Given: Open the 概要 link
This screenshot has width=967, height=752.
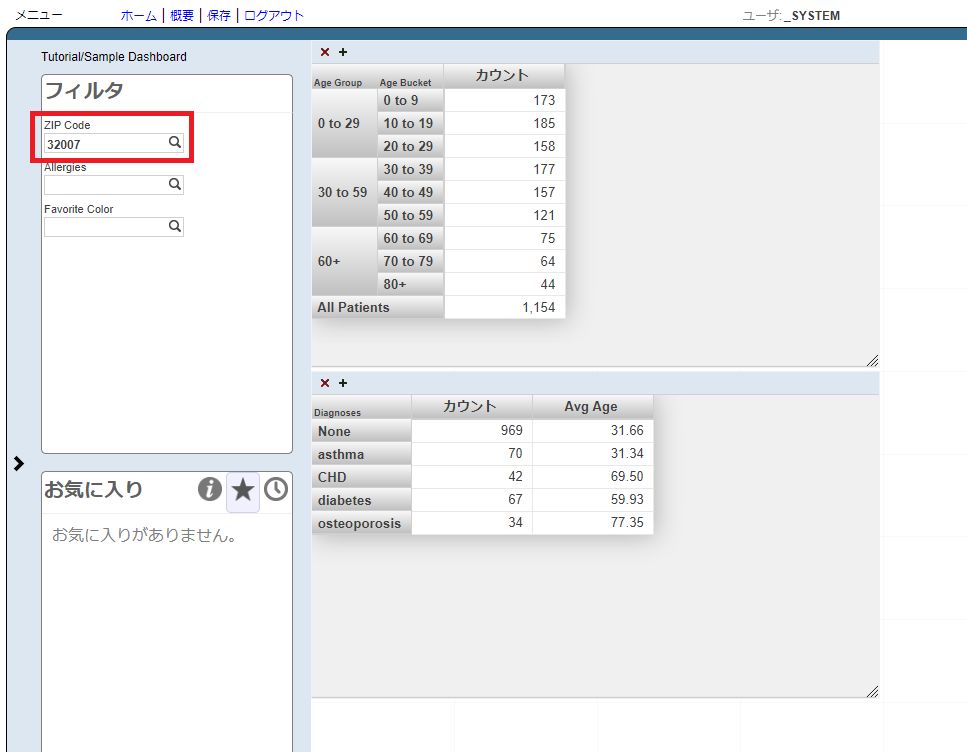Looking at the screenshot, I should click(182, 16).
